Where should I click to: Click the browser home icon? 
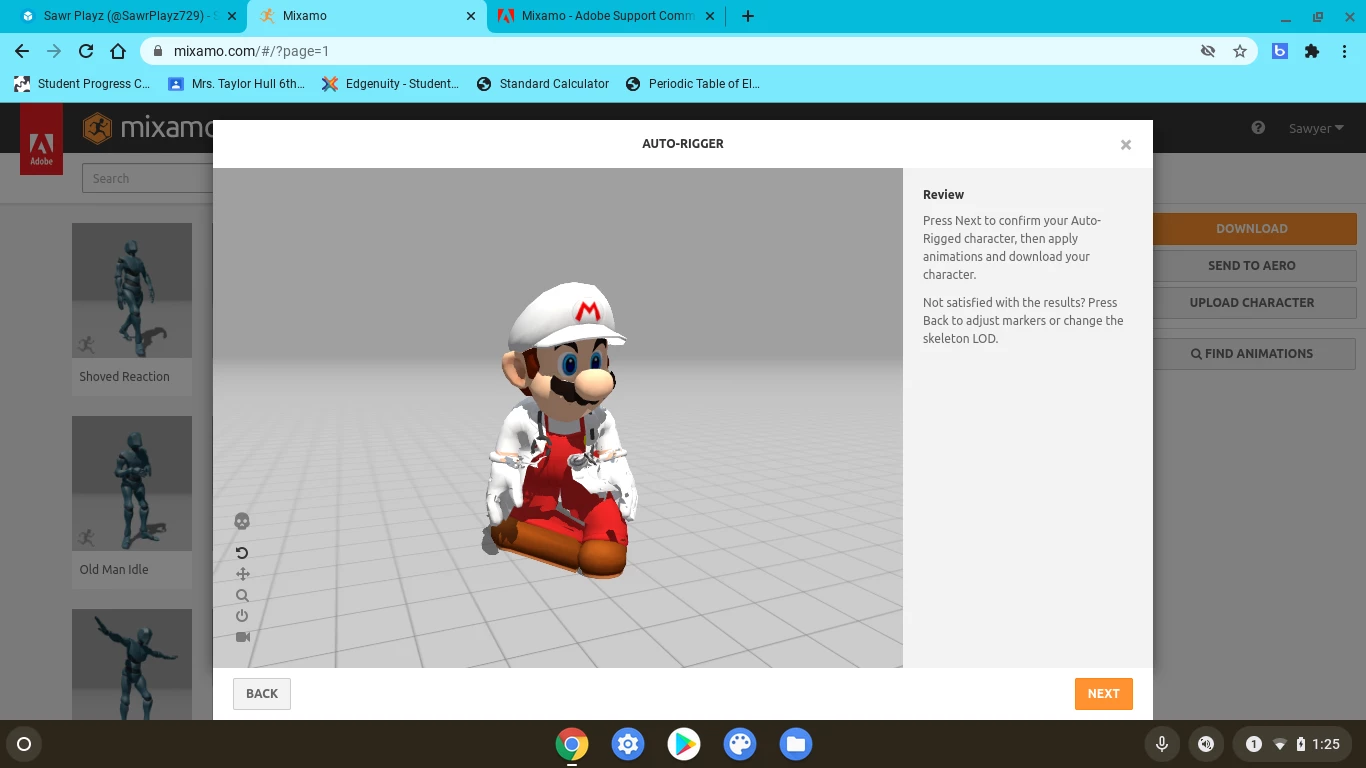coord(118,51)
